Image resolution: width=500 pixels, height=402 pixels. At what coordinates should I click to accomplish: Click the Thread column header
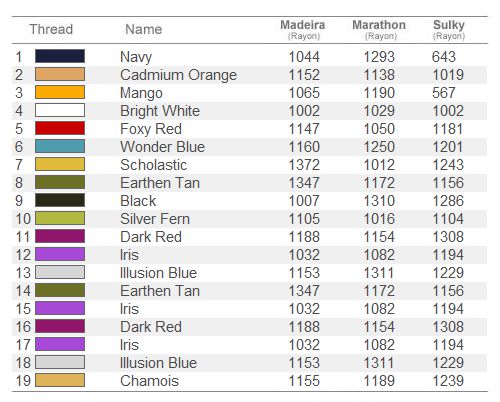(x=51, y=29)
